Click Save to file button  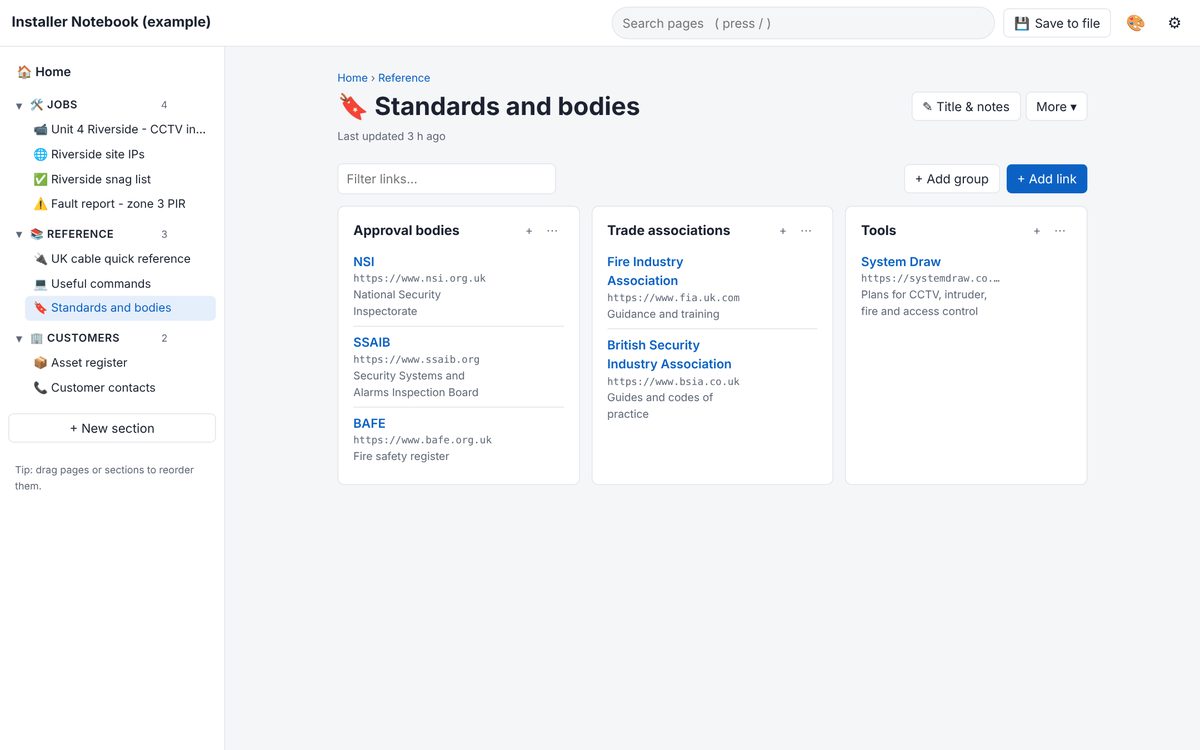pyautogui.click(x=1057, y=23)
